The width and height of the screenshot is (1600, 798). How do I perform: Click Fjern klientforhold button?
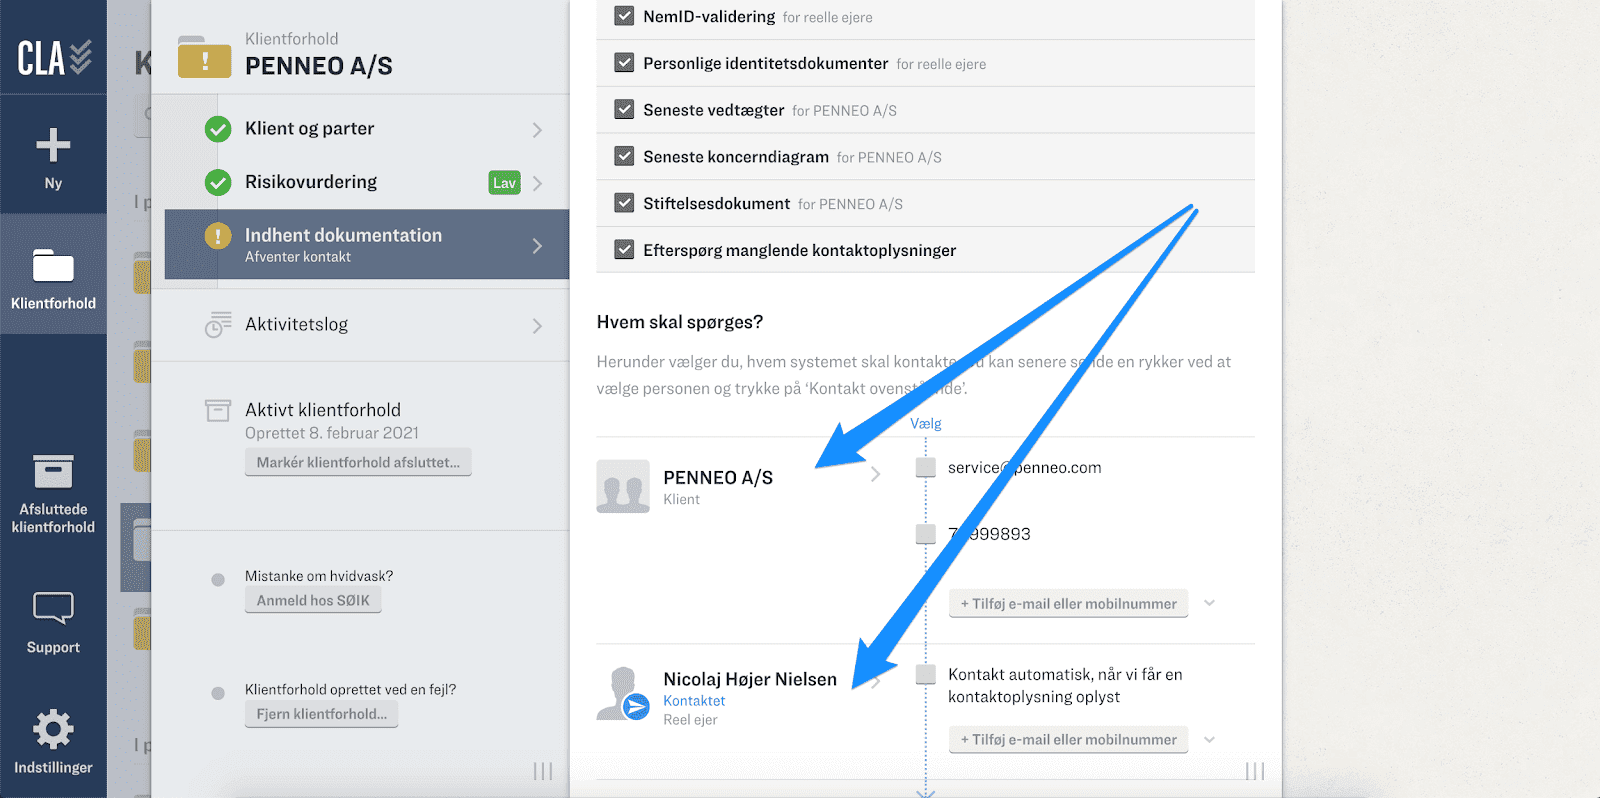[321, 714]
